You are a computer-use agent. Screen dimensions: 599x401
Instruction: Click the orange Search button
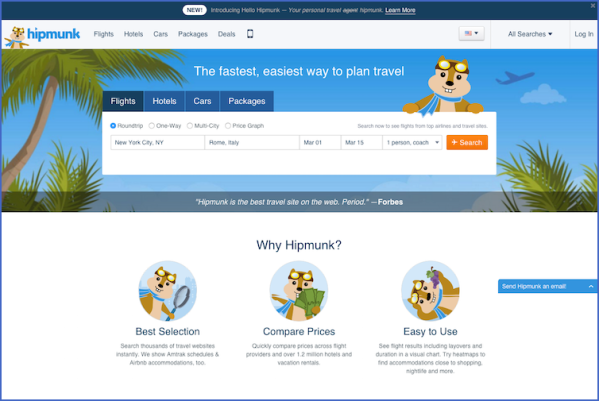coord(467,142)
